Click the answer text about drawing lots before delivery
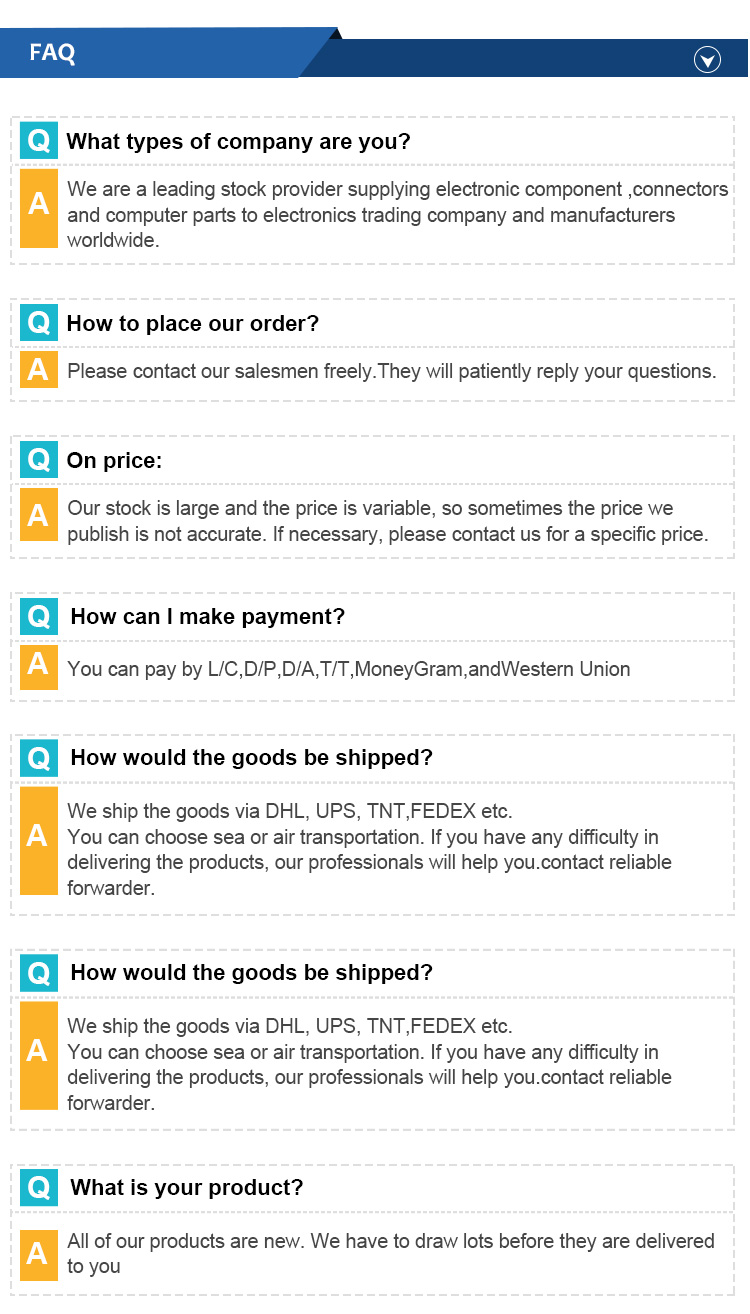 [x=391, y=1253]
